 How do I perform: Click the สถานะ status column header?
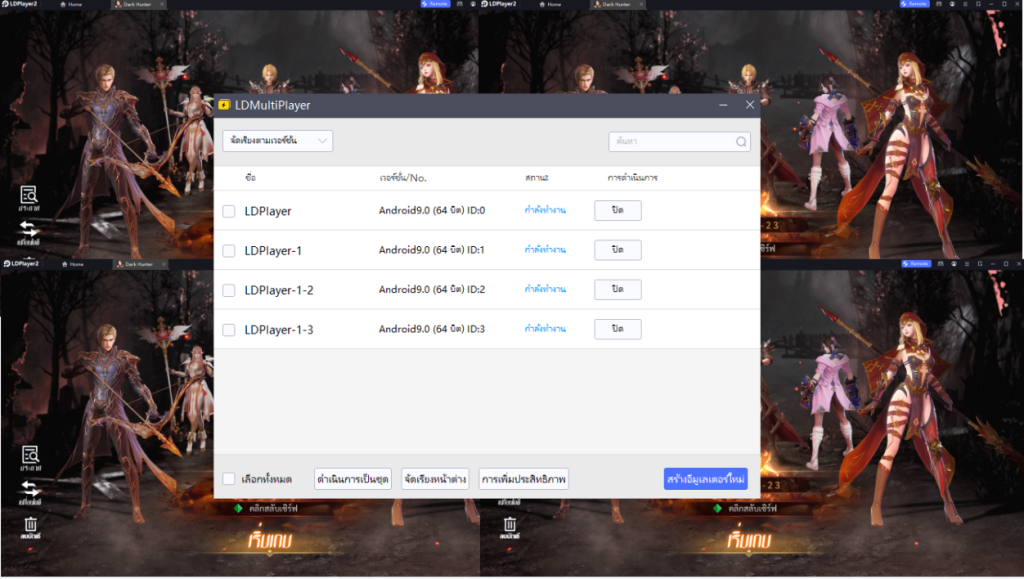tap(537, 178)
